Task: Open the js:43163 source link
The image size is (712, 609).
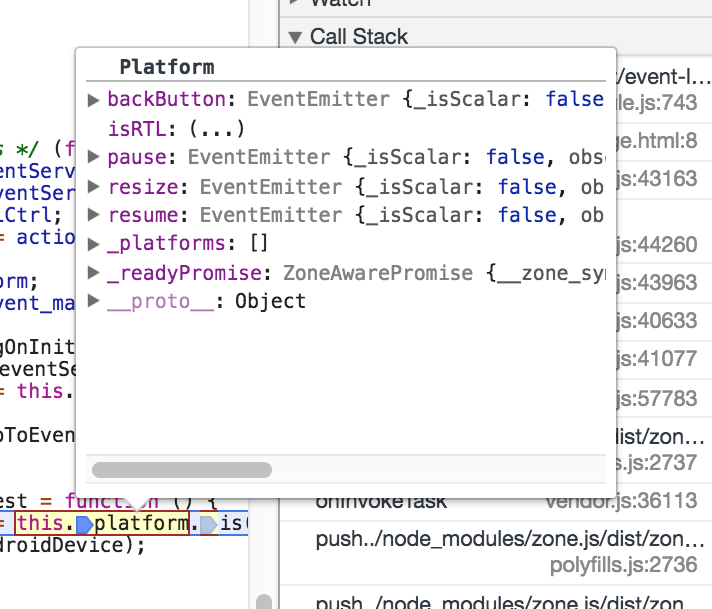Action: pyautogui.click(x=657, y=178)
